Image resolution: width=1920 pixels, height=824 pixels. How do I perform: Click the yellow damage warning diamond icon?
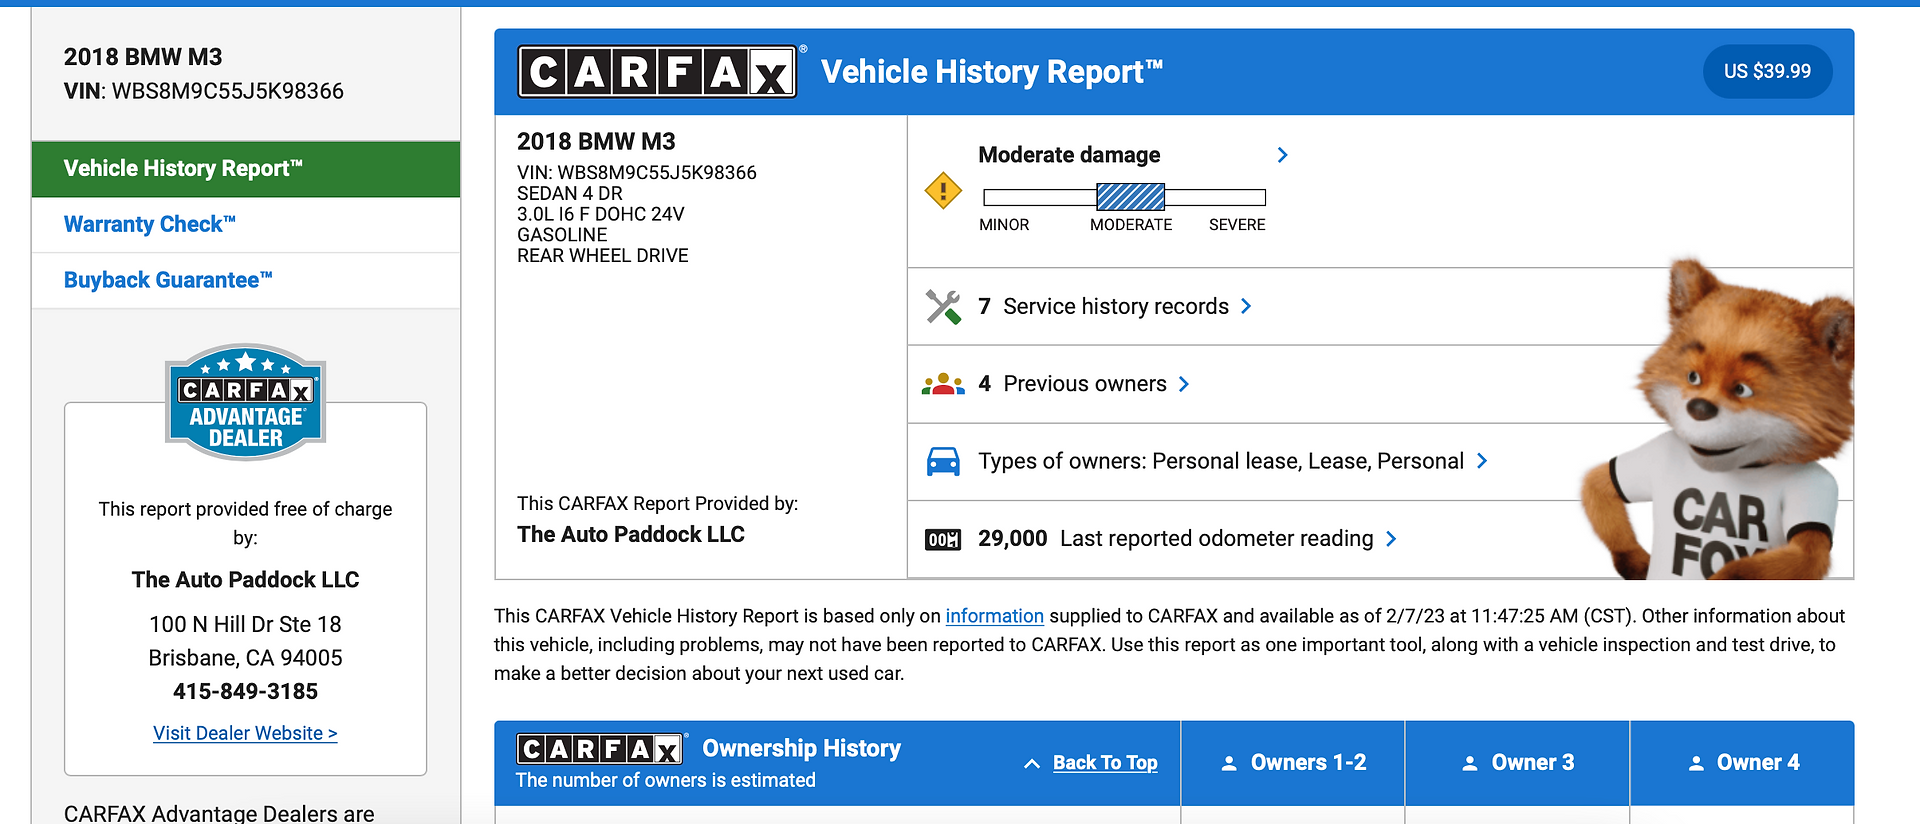(x=943, y=190)
